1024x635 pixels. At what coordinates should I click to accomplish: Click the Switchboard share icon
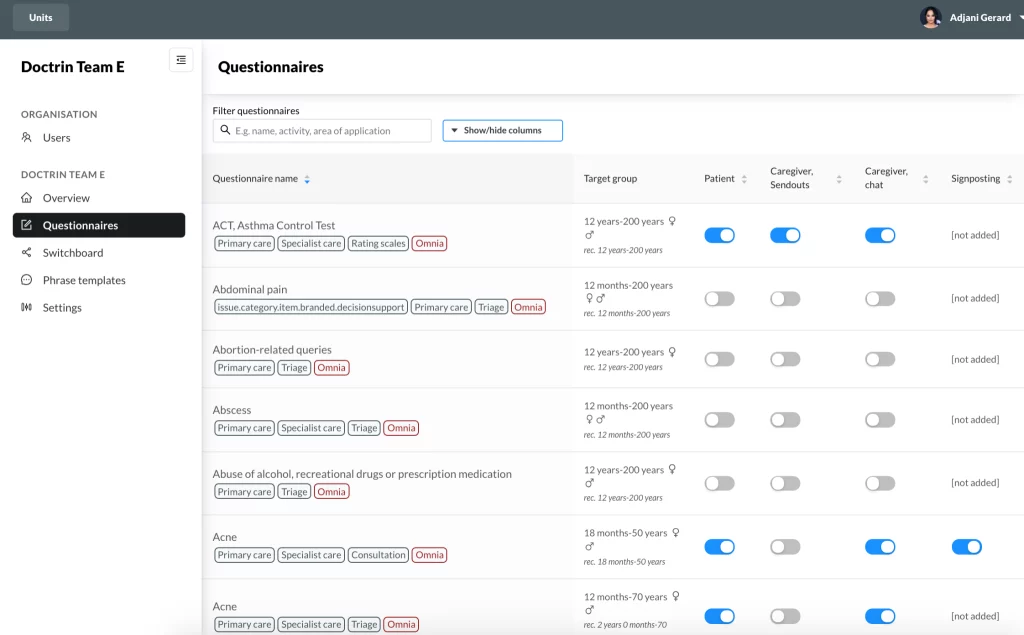(27, 252)
